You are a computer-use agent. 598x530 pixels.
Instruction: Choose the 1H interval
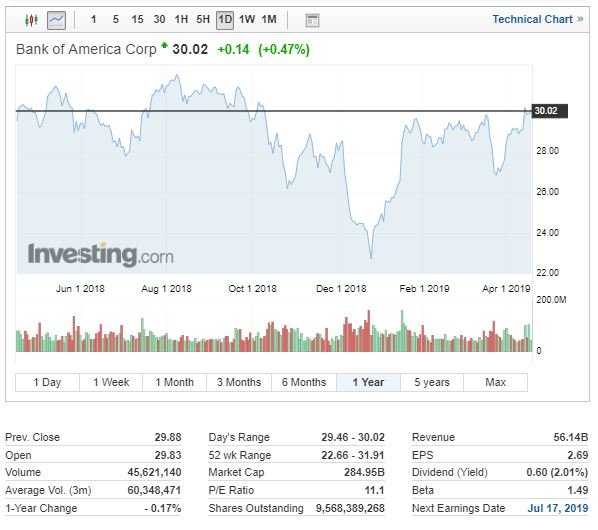pos(181,19)
